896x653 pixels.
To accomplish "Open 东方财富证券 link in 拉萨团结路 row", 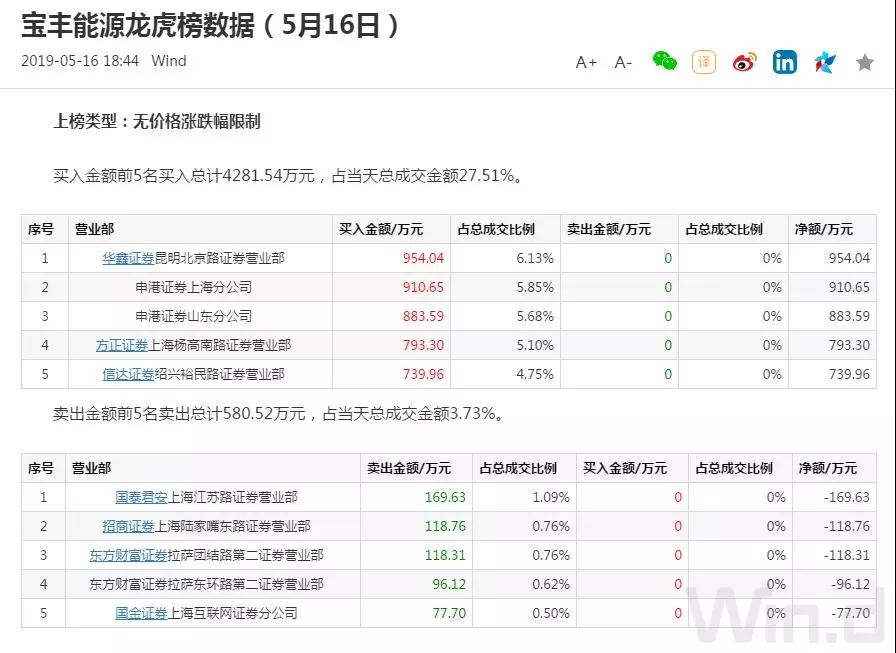I will pos(128,555).
